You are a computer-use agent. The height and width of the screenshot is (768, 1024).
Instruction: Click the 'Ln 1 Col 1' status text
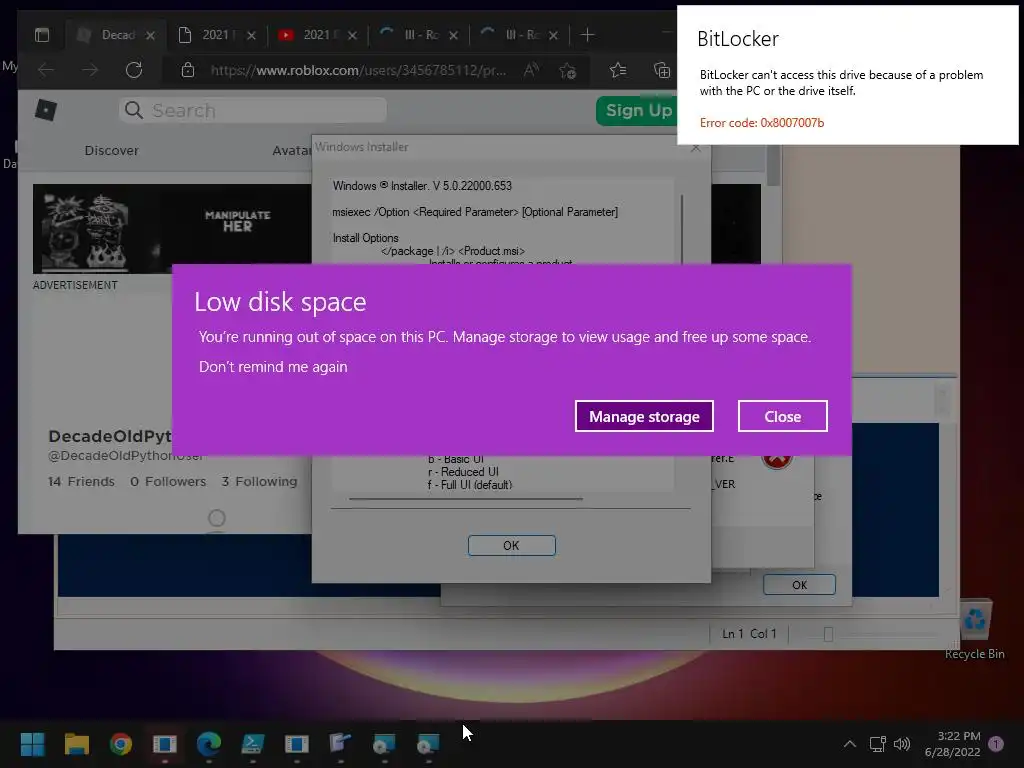[x=749, y=633]
